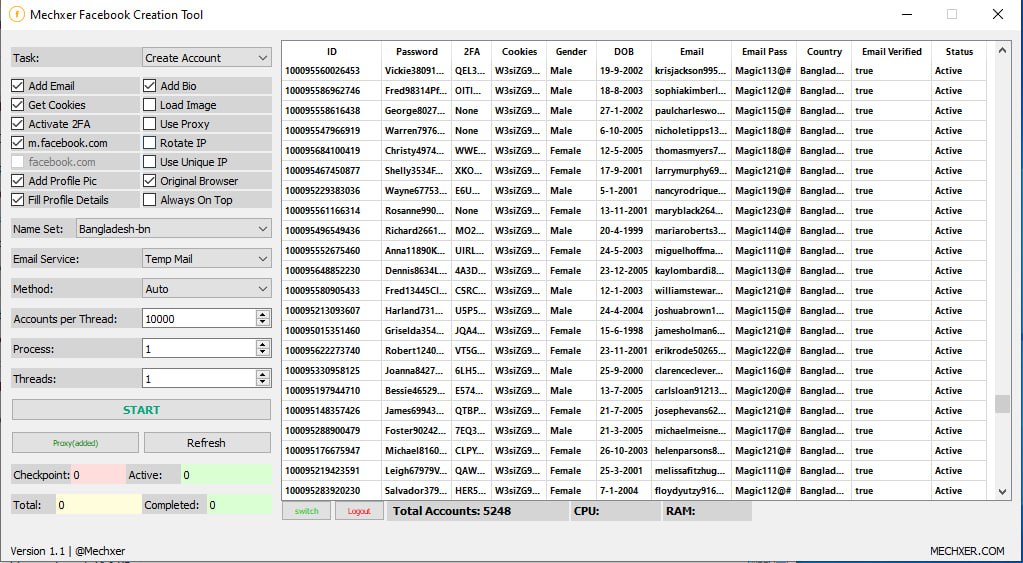
Task: Decrease Threads count with down arrow
Action: coord(263,383)
